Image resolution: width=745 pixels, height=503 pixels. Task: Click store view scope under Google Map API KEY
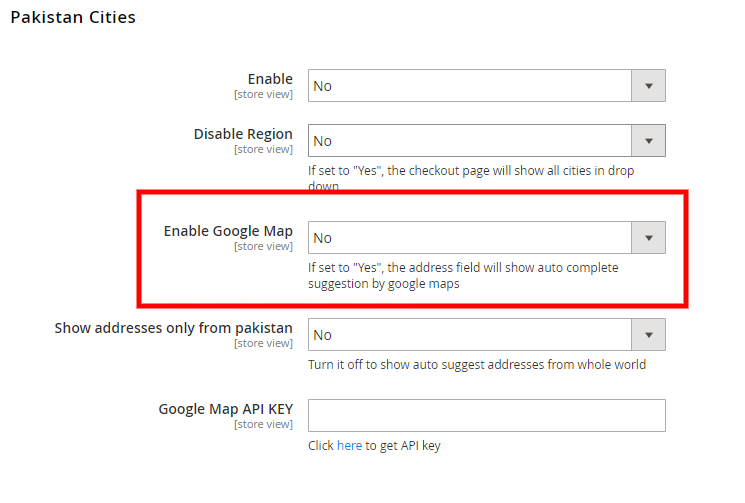pyautogui.click(x=263, y=424)
